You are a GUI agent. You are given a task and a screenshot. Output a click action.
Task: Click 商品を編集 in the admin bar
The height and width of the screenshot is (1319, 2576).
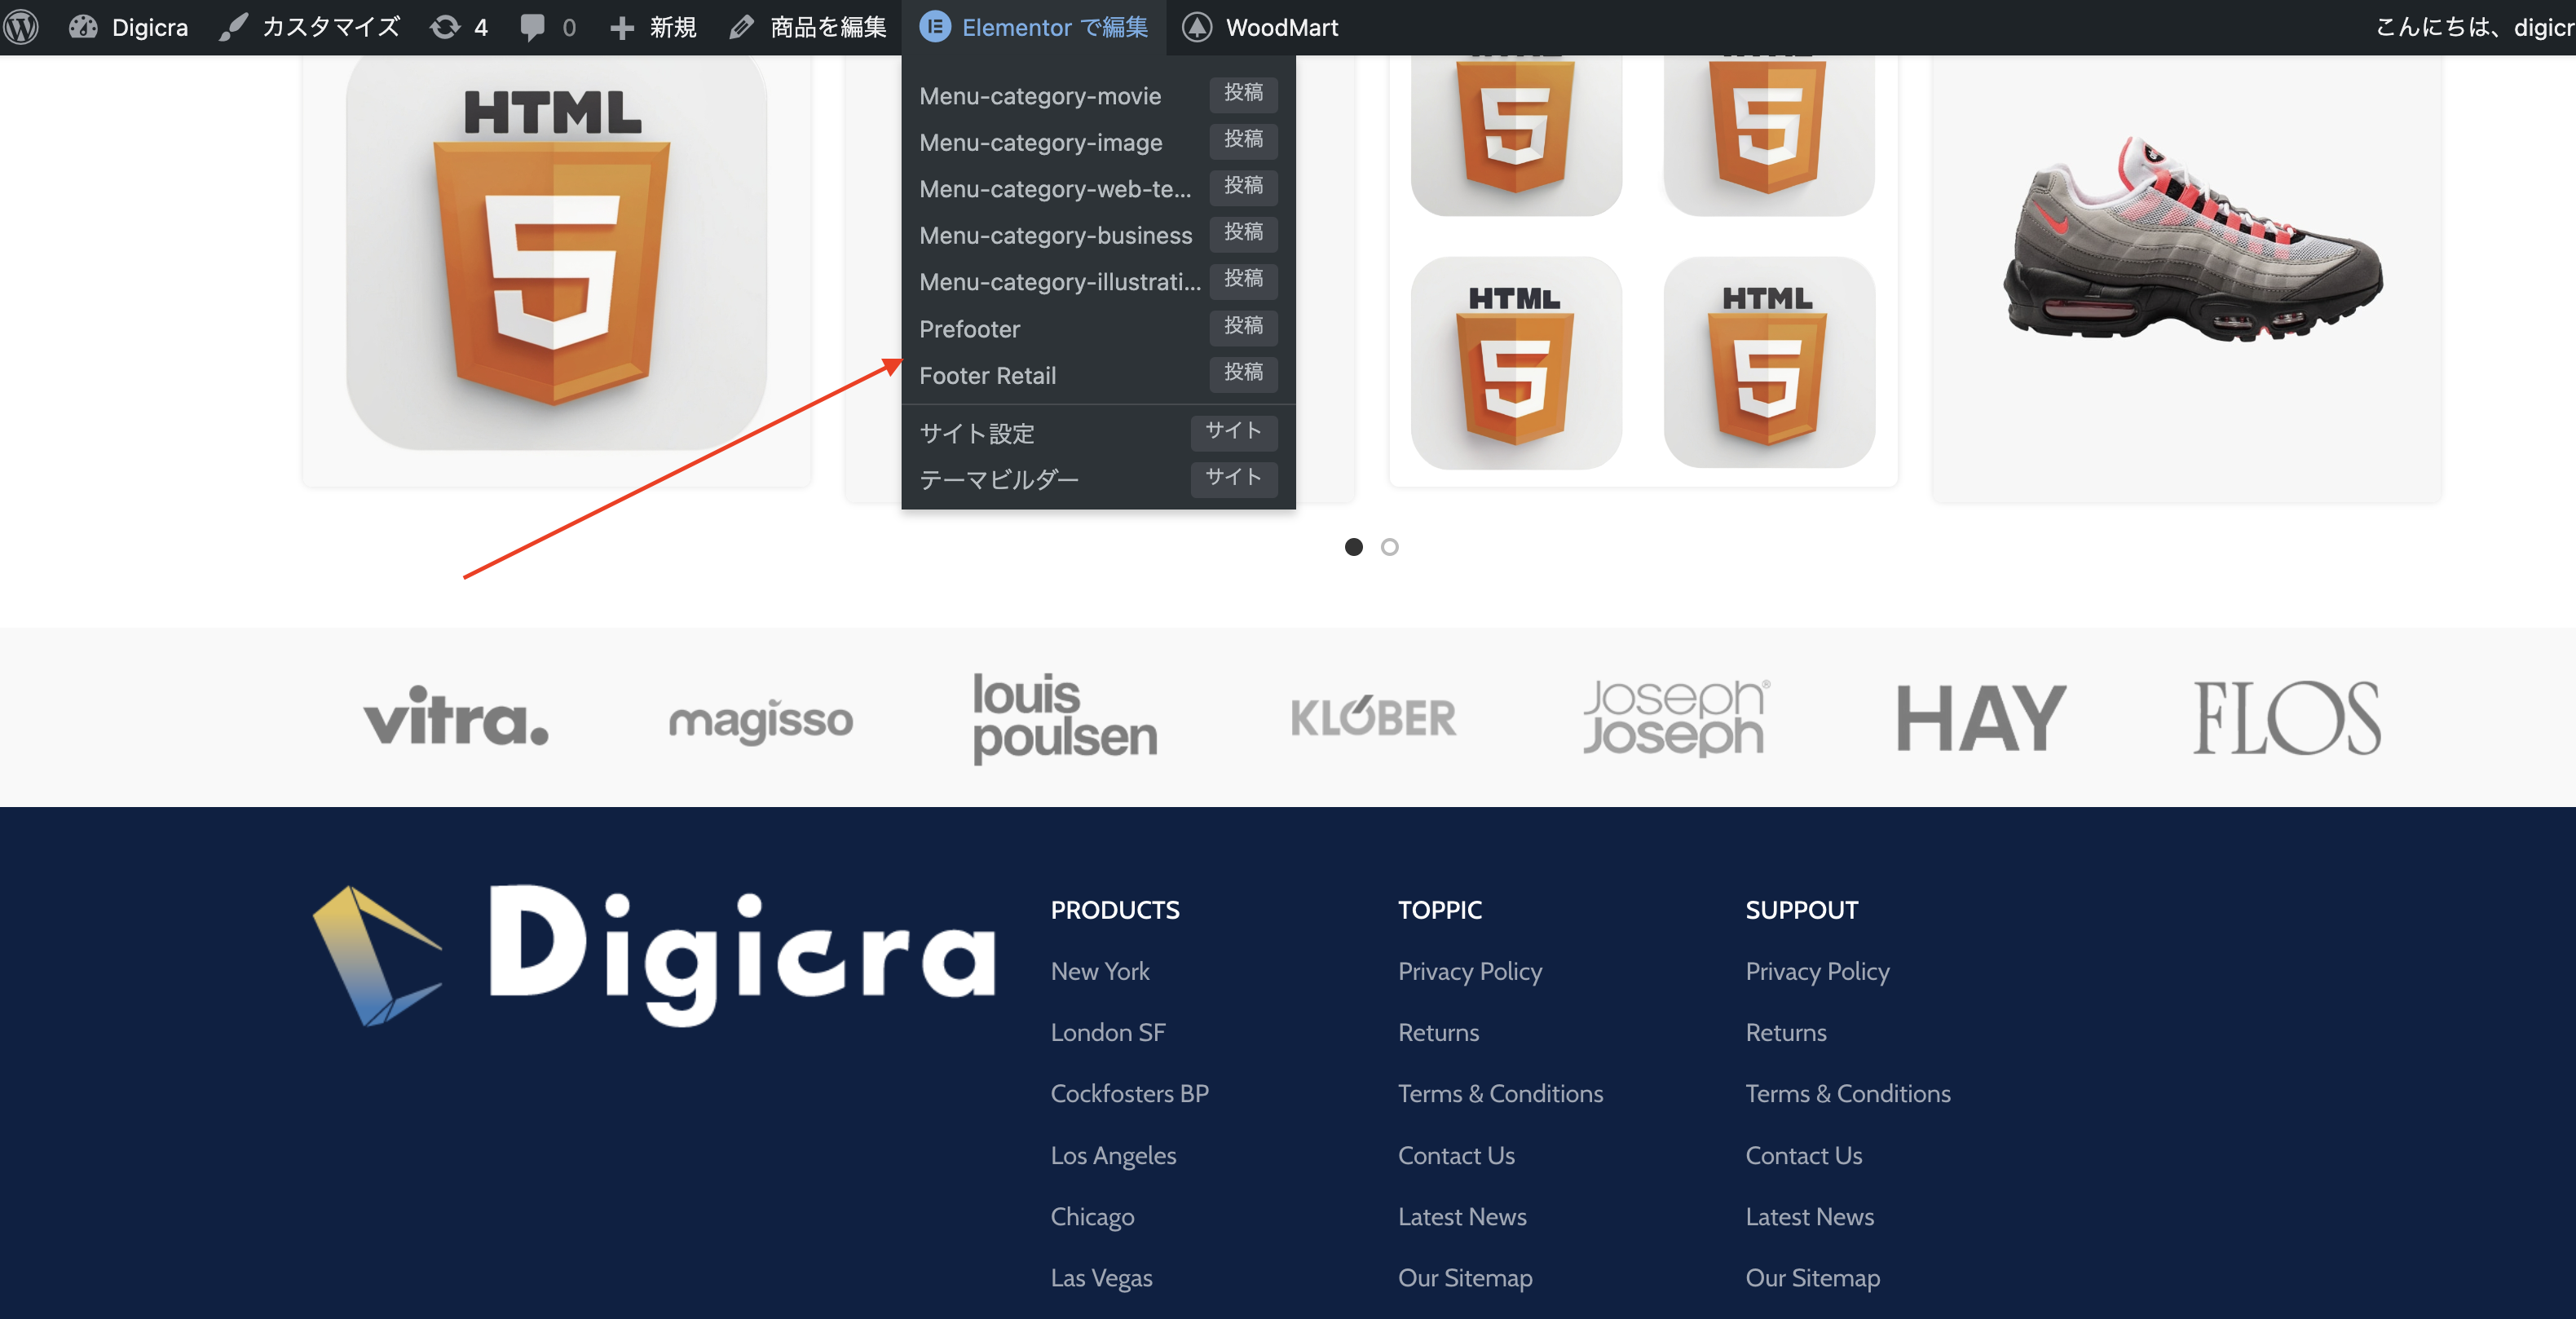click(808, 27)
